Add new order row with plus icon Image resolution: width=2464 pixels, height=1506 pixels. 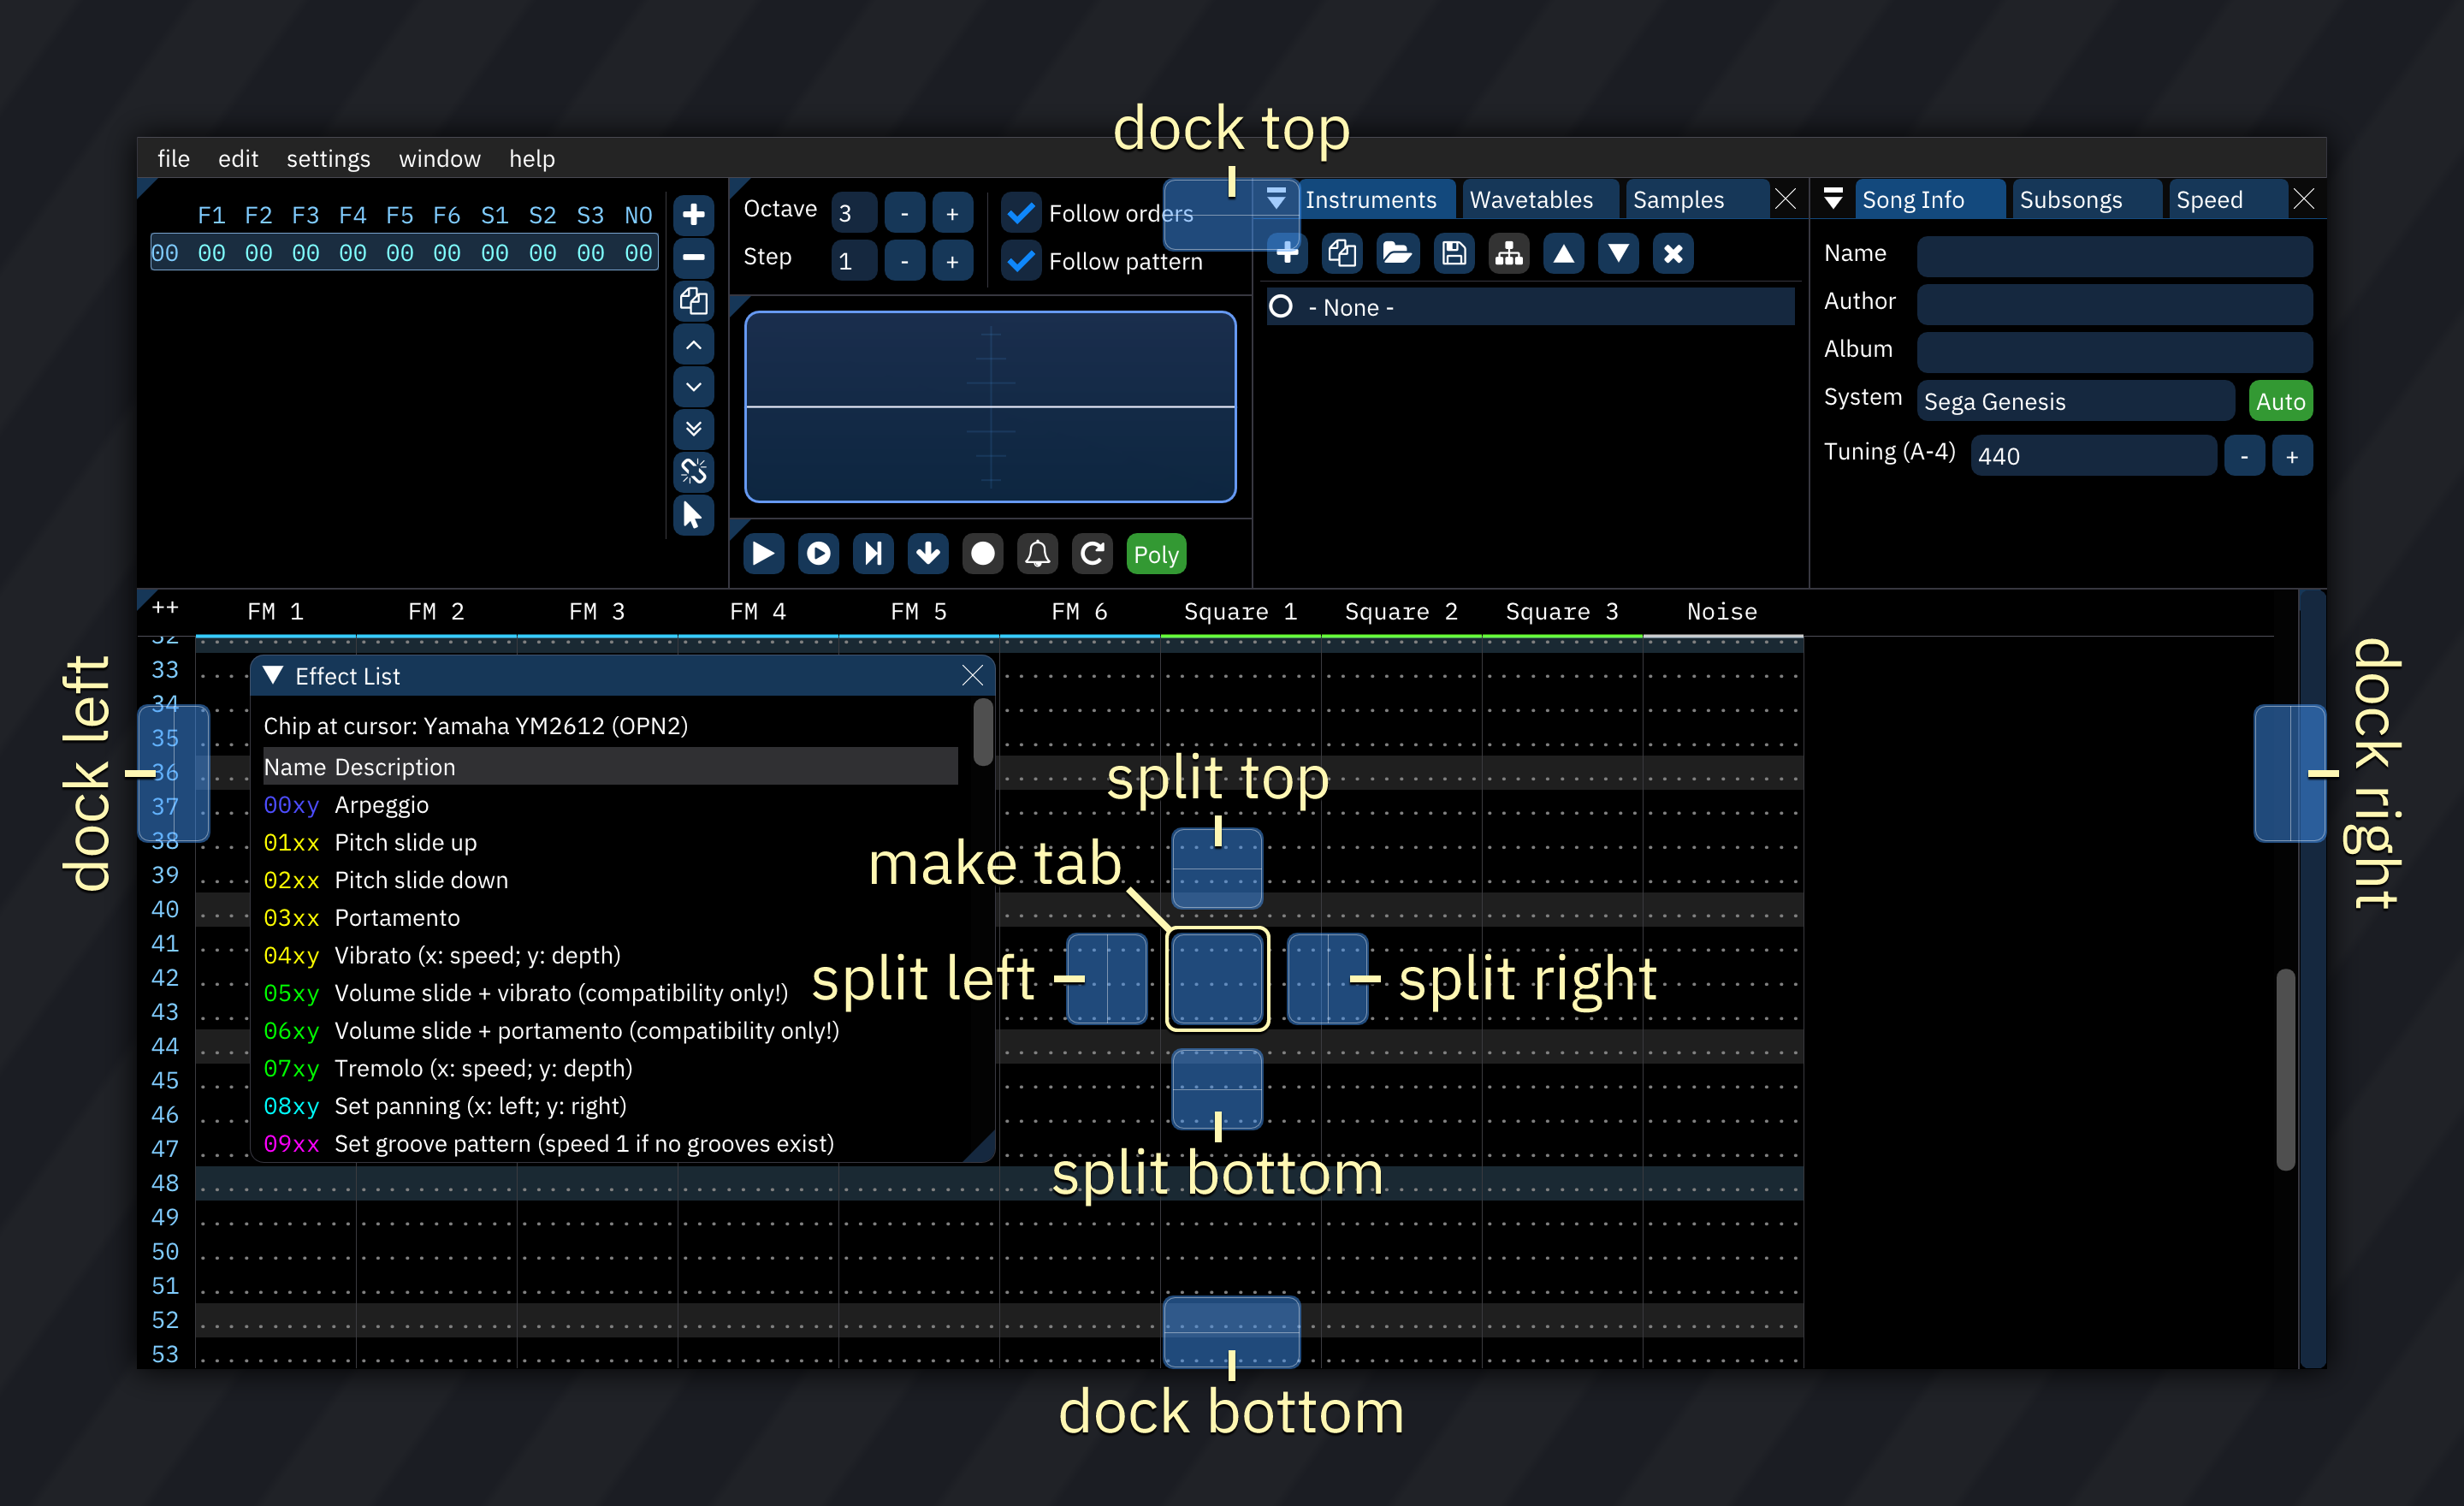coord(693,214)
